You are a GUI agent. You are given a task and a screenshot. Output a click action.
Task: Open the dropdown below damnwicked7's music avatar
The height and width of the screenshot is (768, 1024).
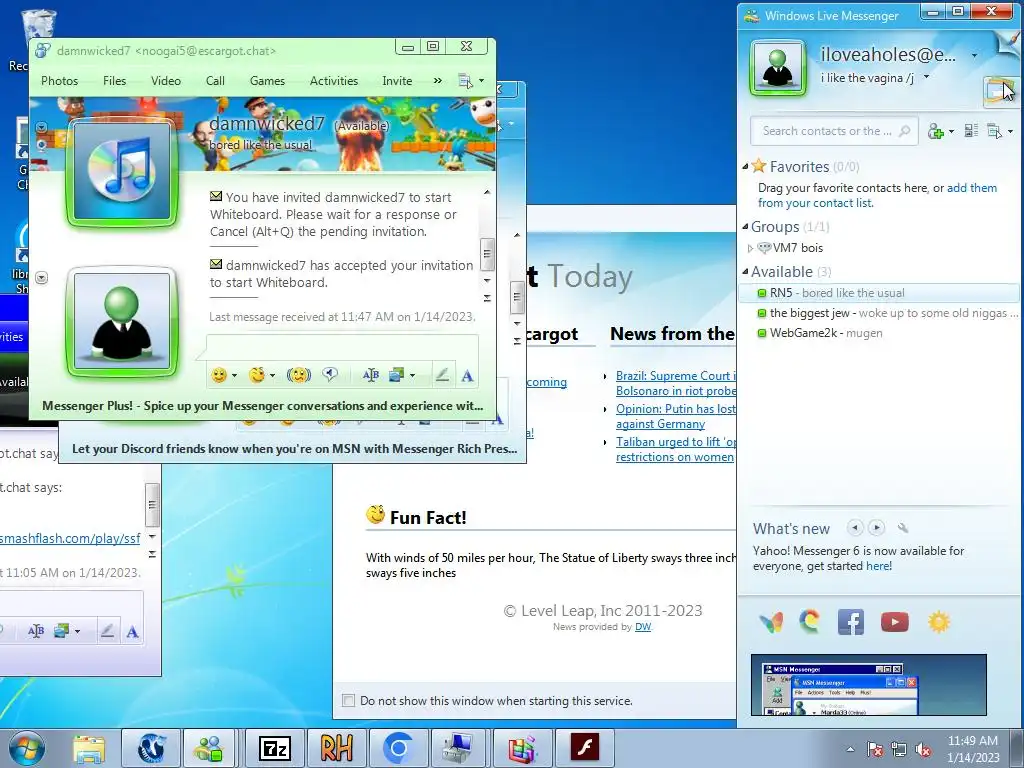(x=41, y=278)
